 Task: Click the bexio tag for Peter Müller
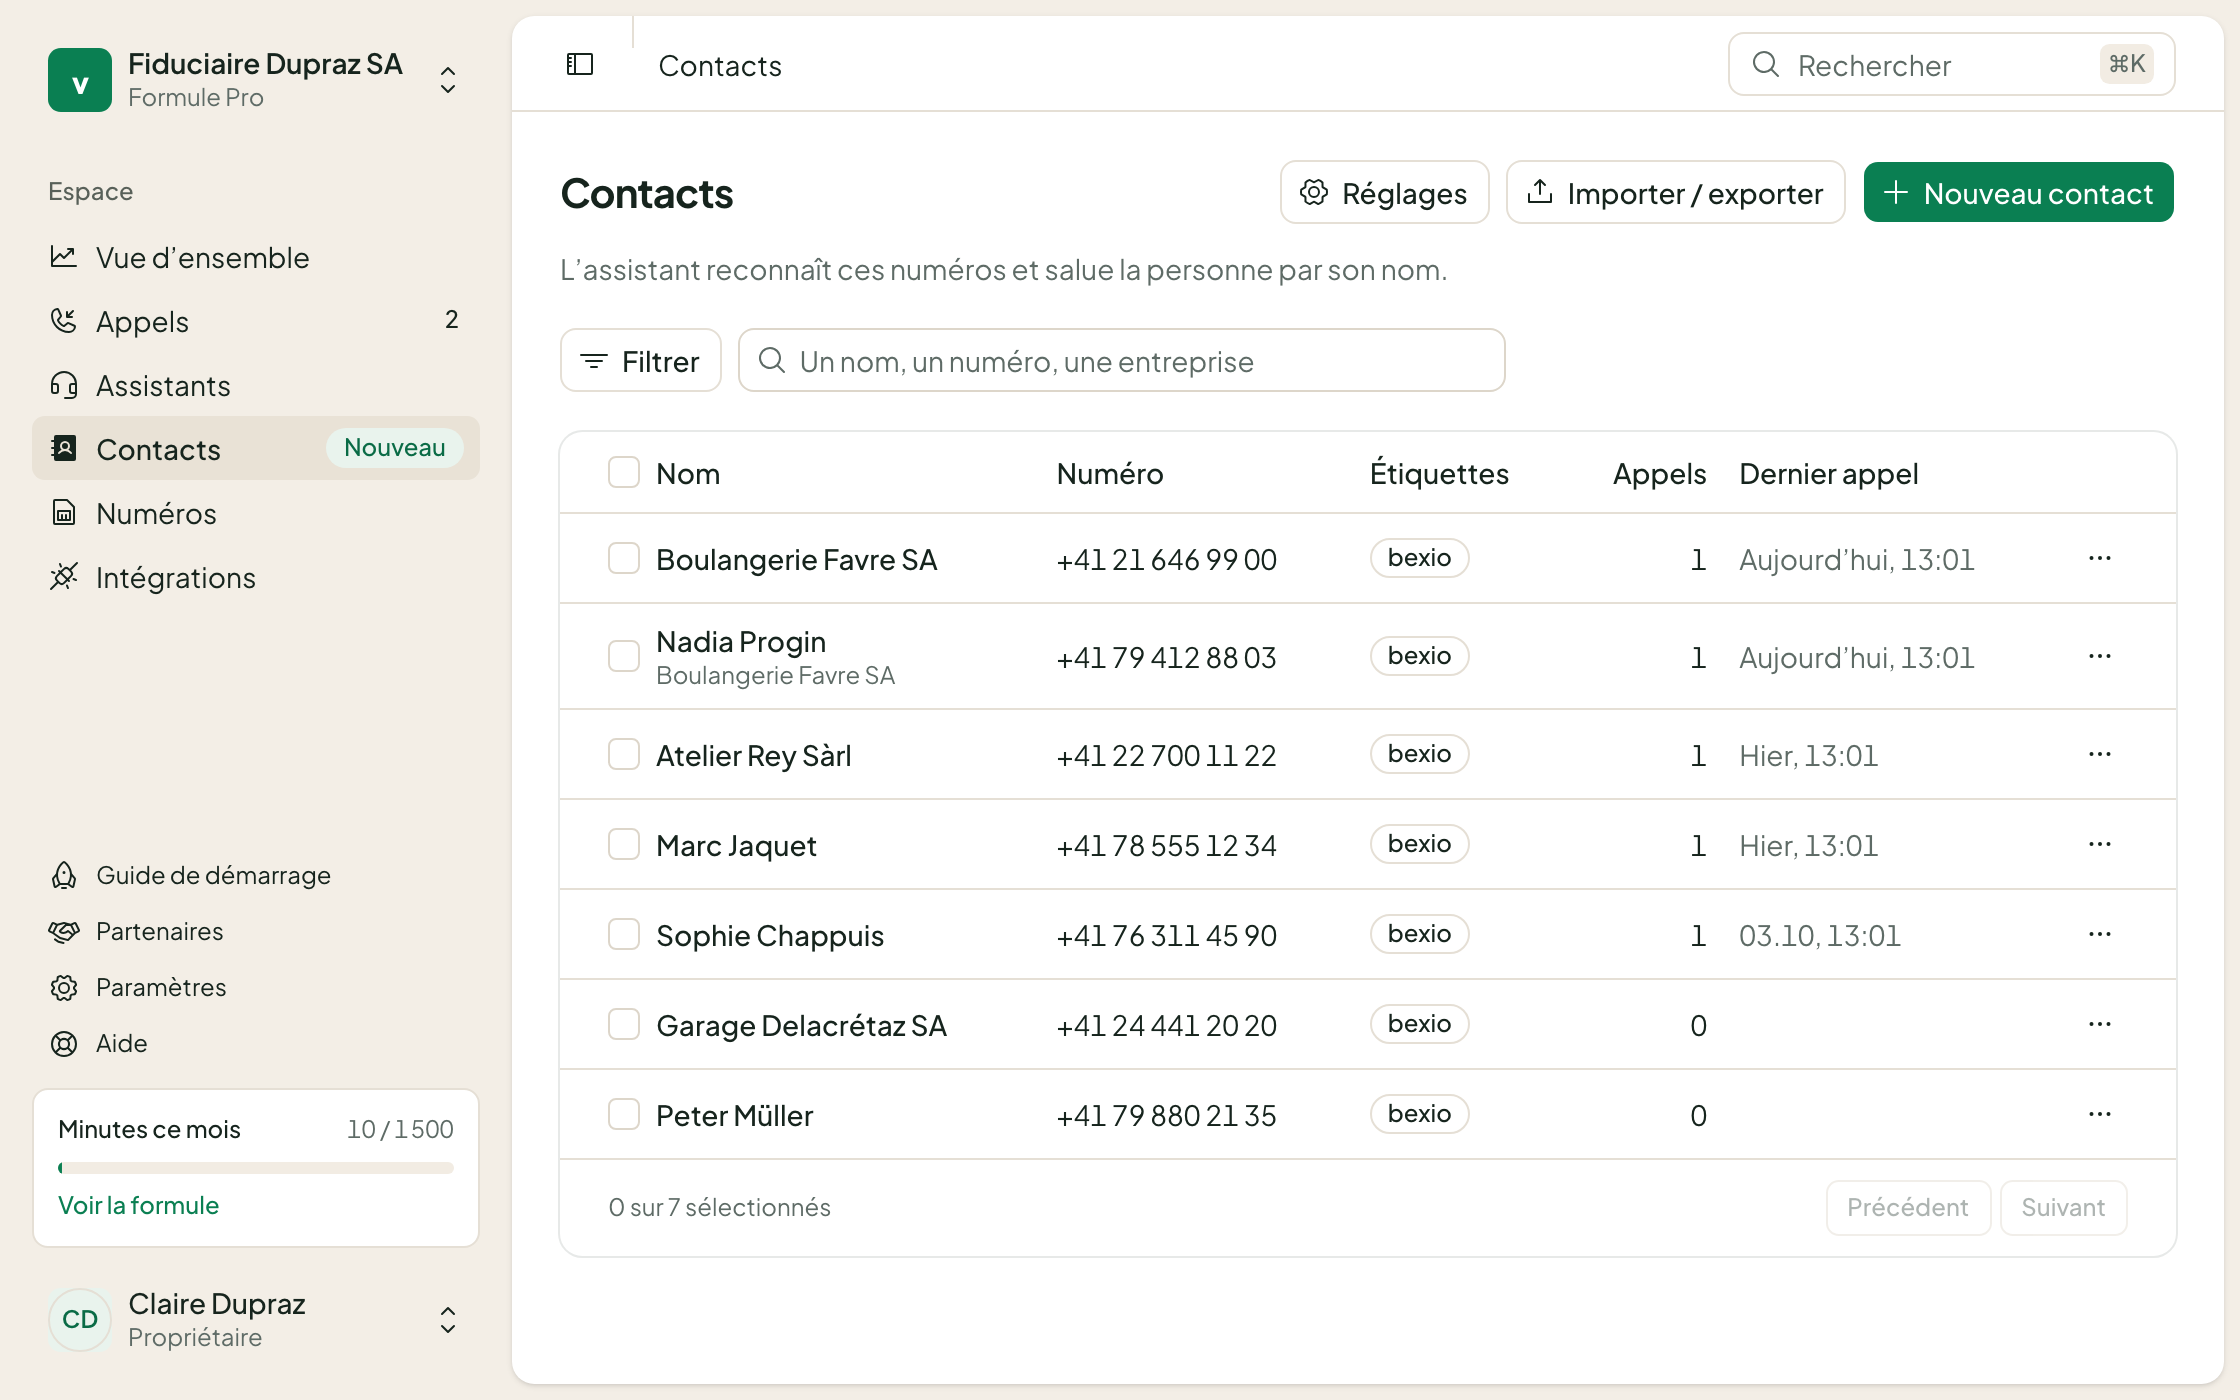pos(1419,1114)
